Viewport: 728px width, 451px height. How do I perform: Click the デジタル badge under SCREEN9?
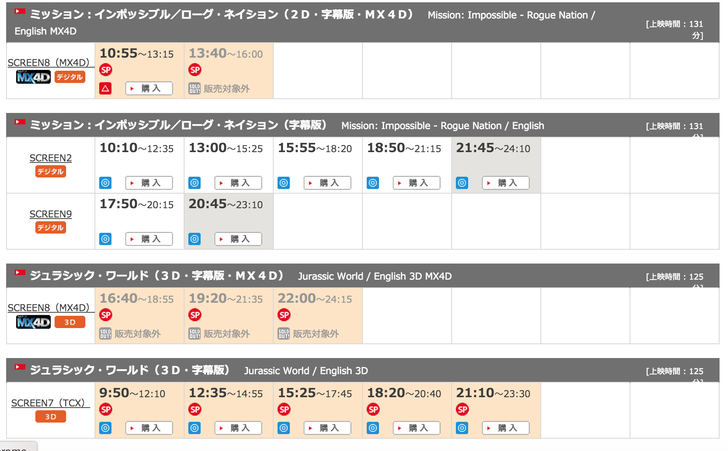[51, 228]
